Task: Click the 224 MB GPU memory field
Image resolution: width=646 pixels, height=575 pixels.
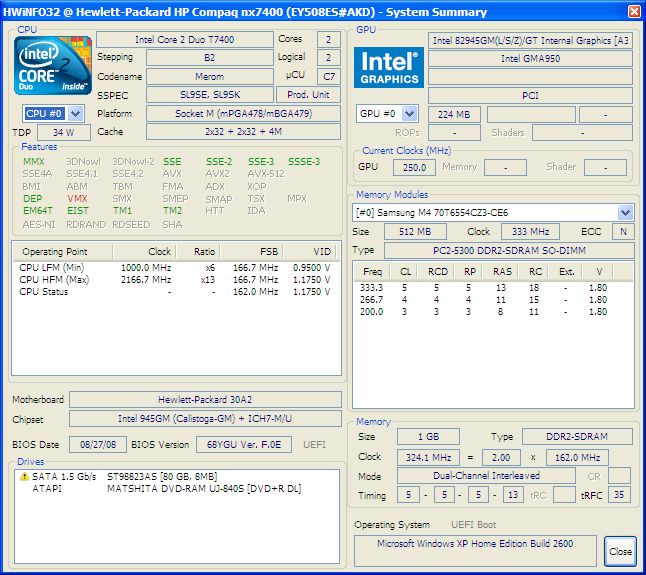Action: (454, 115)
